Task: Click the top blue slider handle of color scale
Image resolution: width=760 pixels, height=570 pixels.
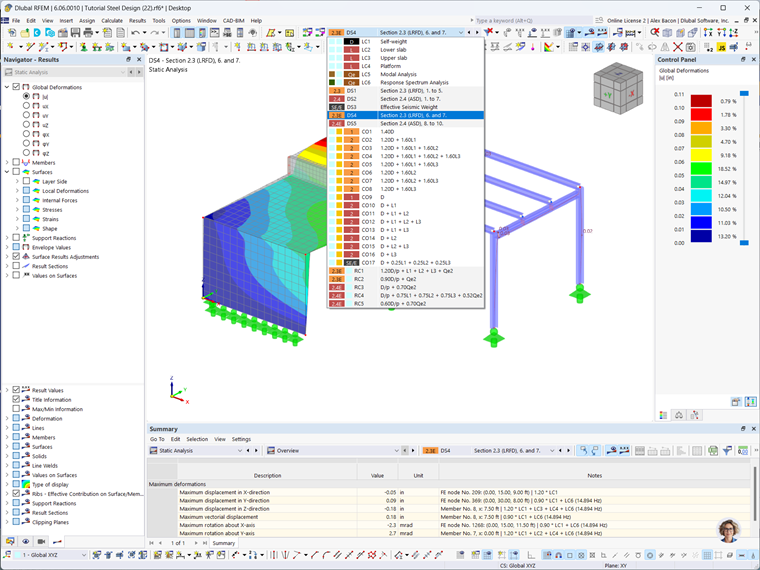Action: (744, 93)
